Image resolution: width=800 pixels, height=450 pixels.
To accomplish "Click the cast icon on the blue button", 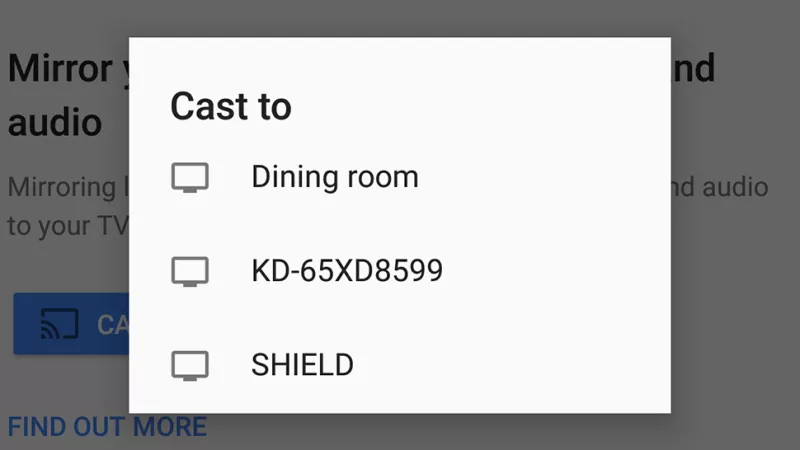I will pyautogui.click(x=60, y=324).
